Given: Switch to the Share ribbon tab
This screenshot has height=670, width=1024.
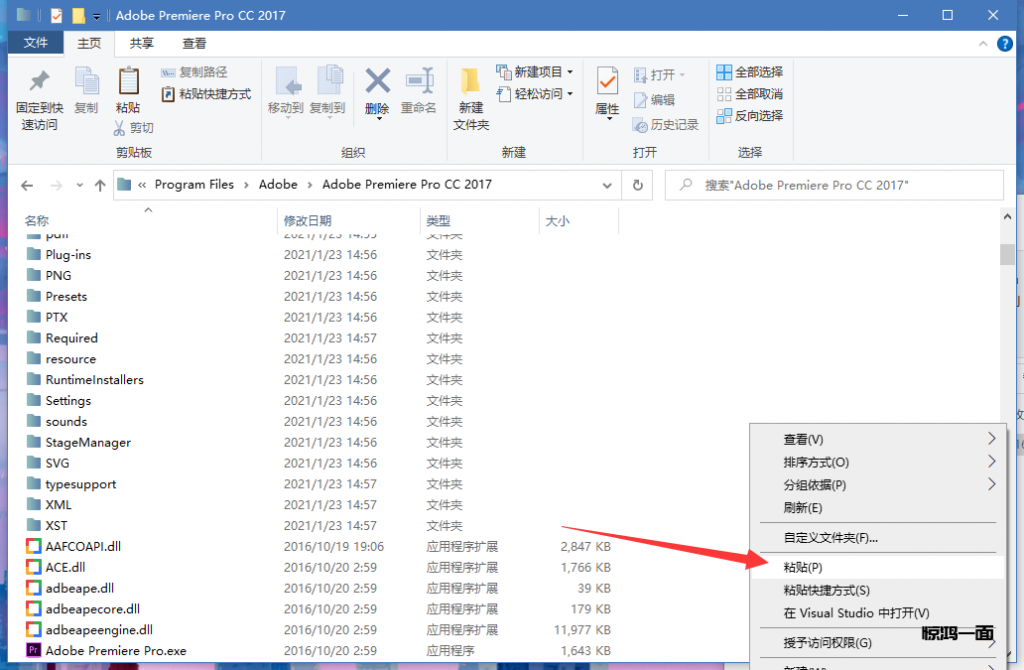Looking at the screenshot, I should click(142, 43).
